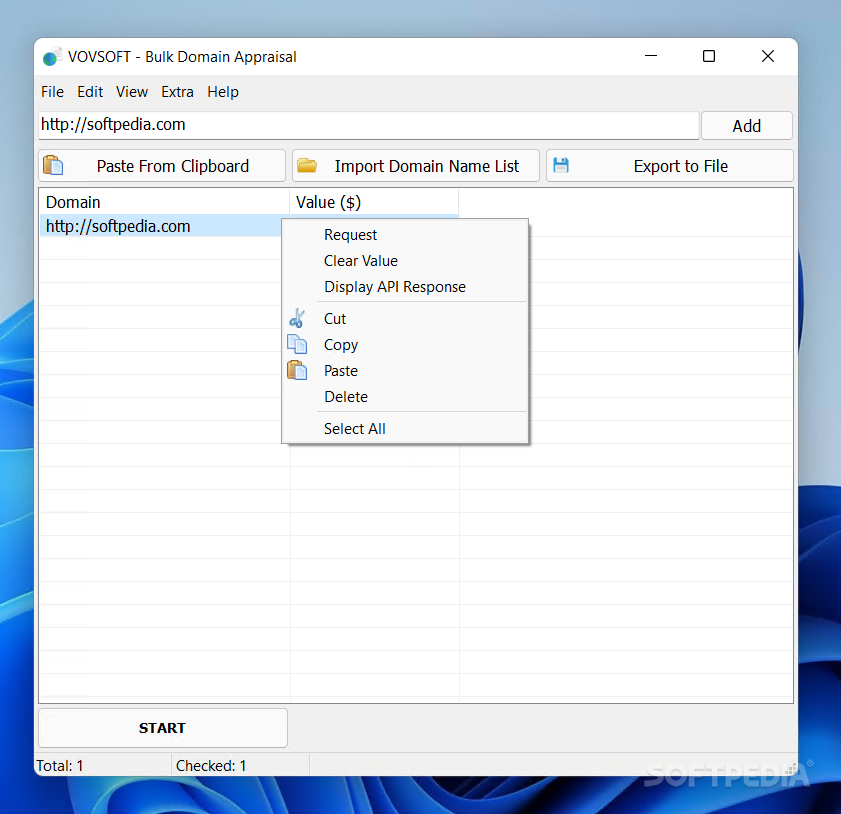Click the clipboard icon beside Paste
The width and height of the screenshot is (841, 814).
point(297,370)
